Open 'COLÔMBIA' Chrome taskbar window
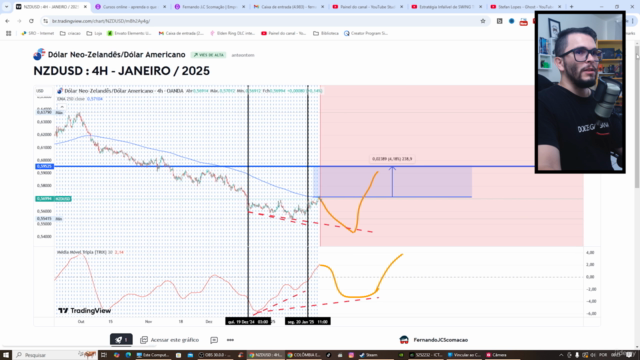 304,355
